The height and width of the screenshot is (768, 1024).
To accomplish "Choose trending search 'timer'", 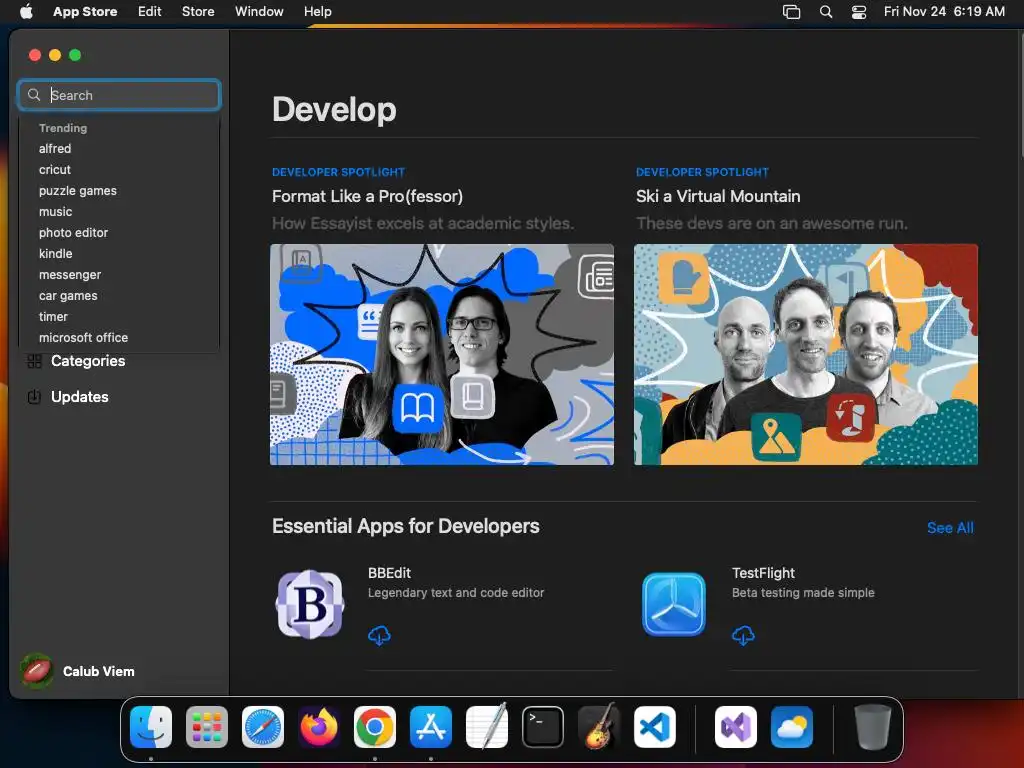I will [x=53, y=317].
